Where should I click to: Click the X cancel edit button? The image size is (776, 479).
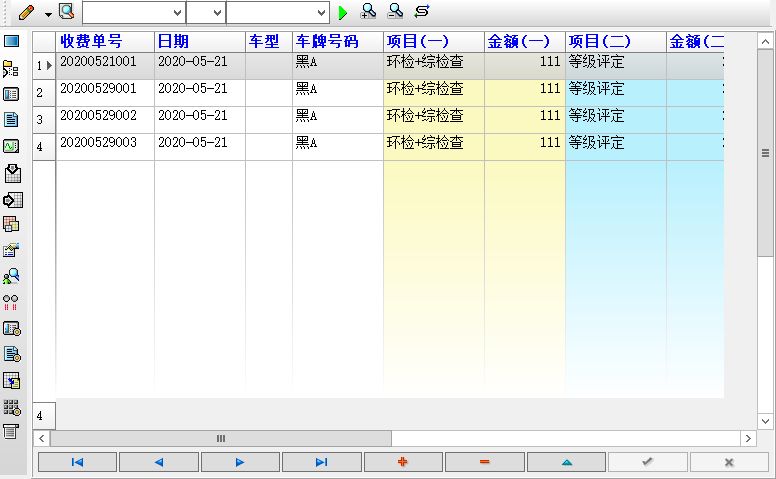[729, 462]
